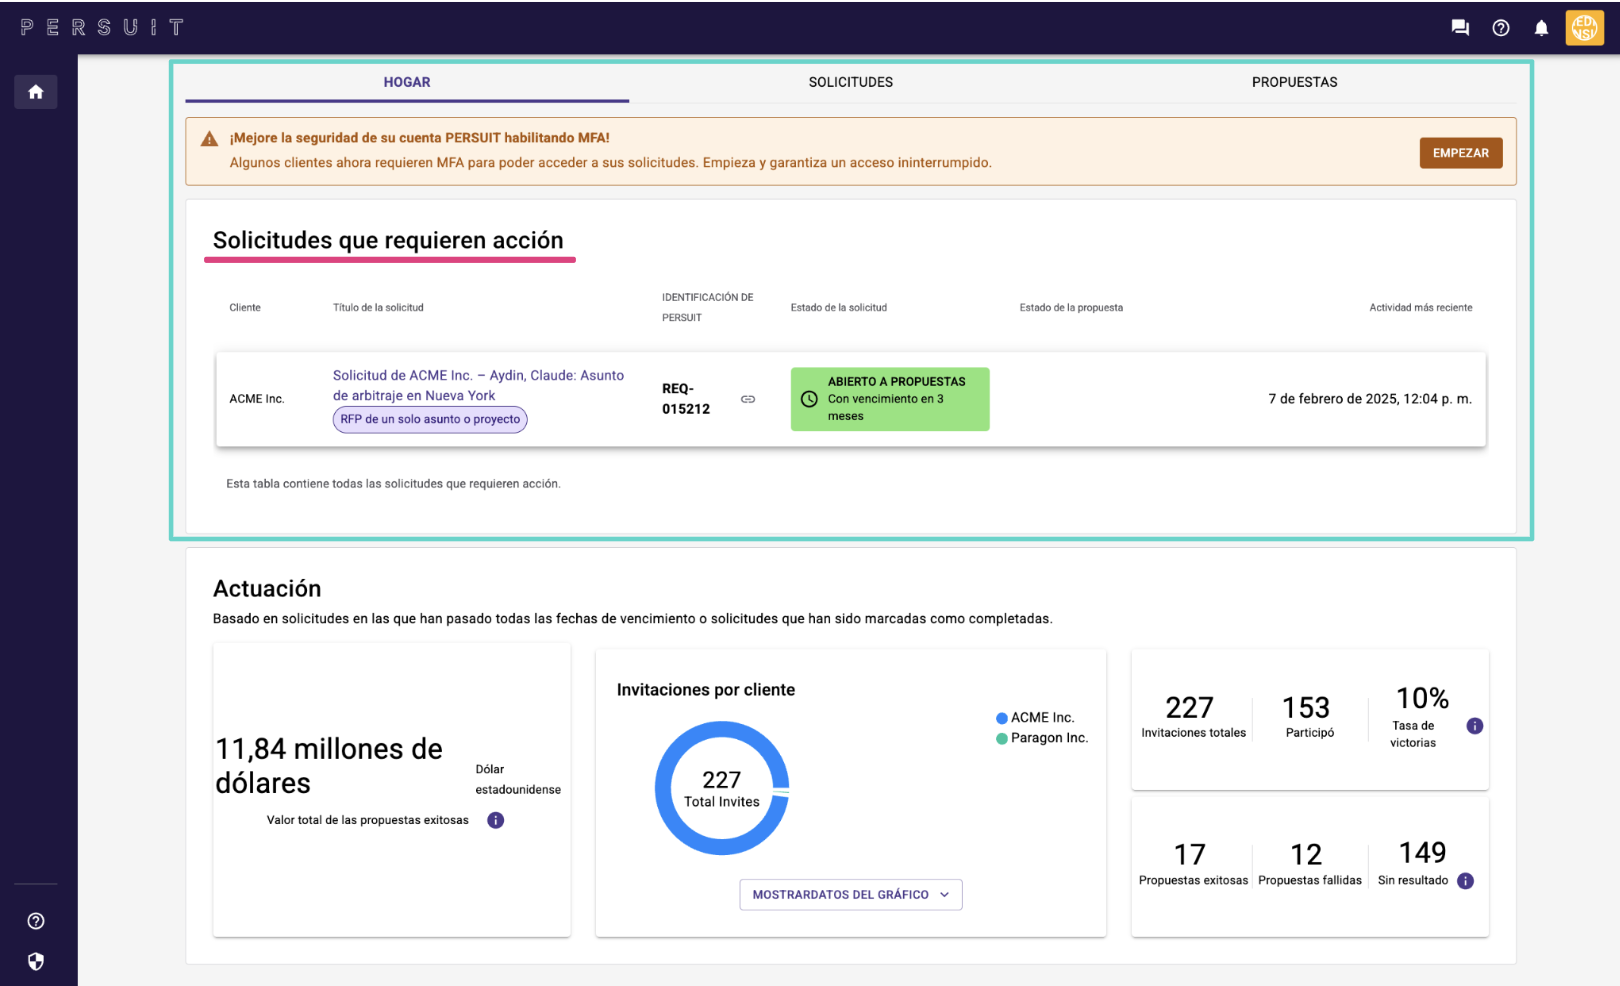
Task: Click the EMPEZAR button
Action: [1460, 153]
